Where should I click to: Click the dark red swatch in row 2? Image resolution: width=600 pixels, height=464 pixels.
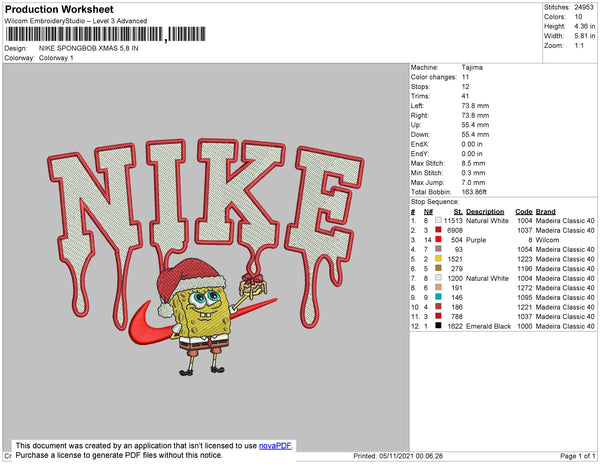[x=438, y=230]
